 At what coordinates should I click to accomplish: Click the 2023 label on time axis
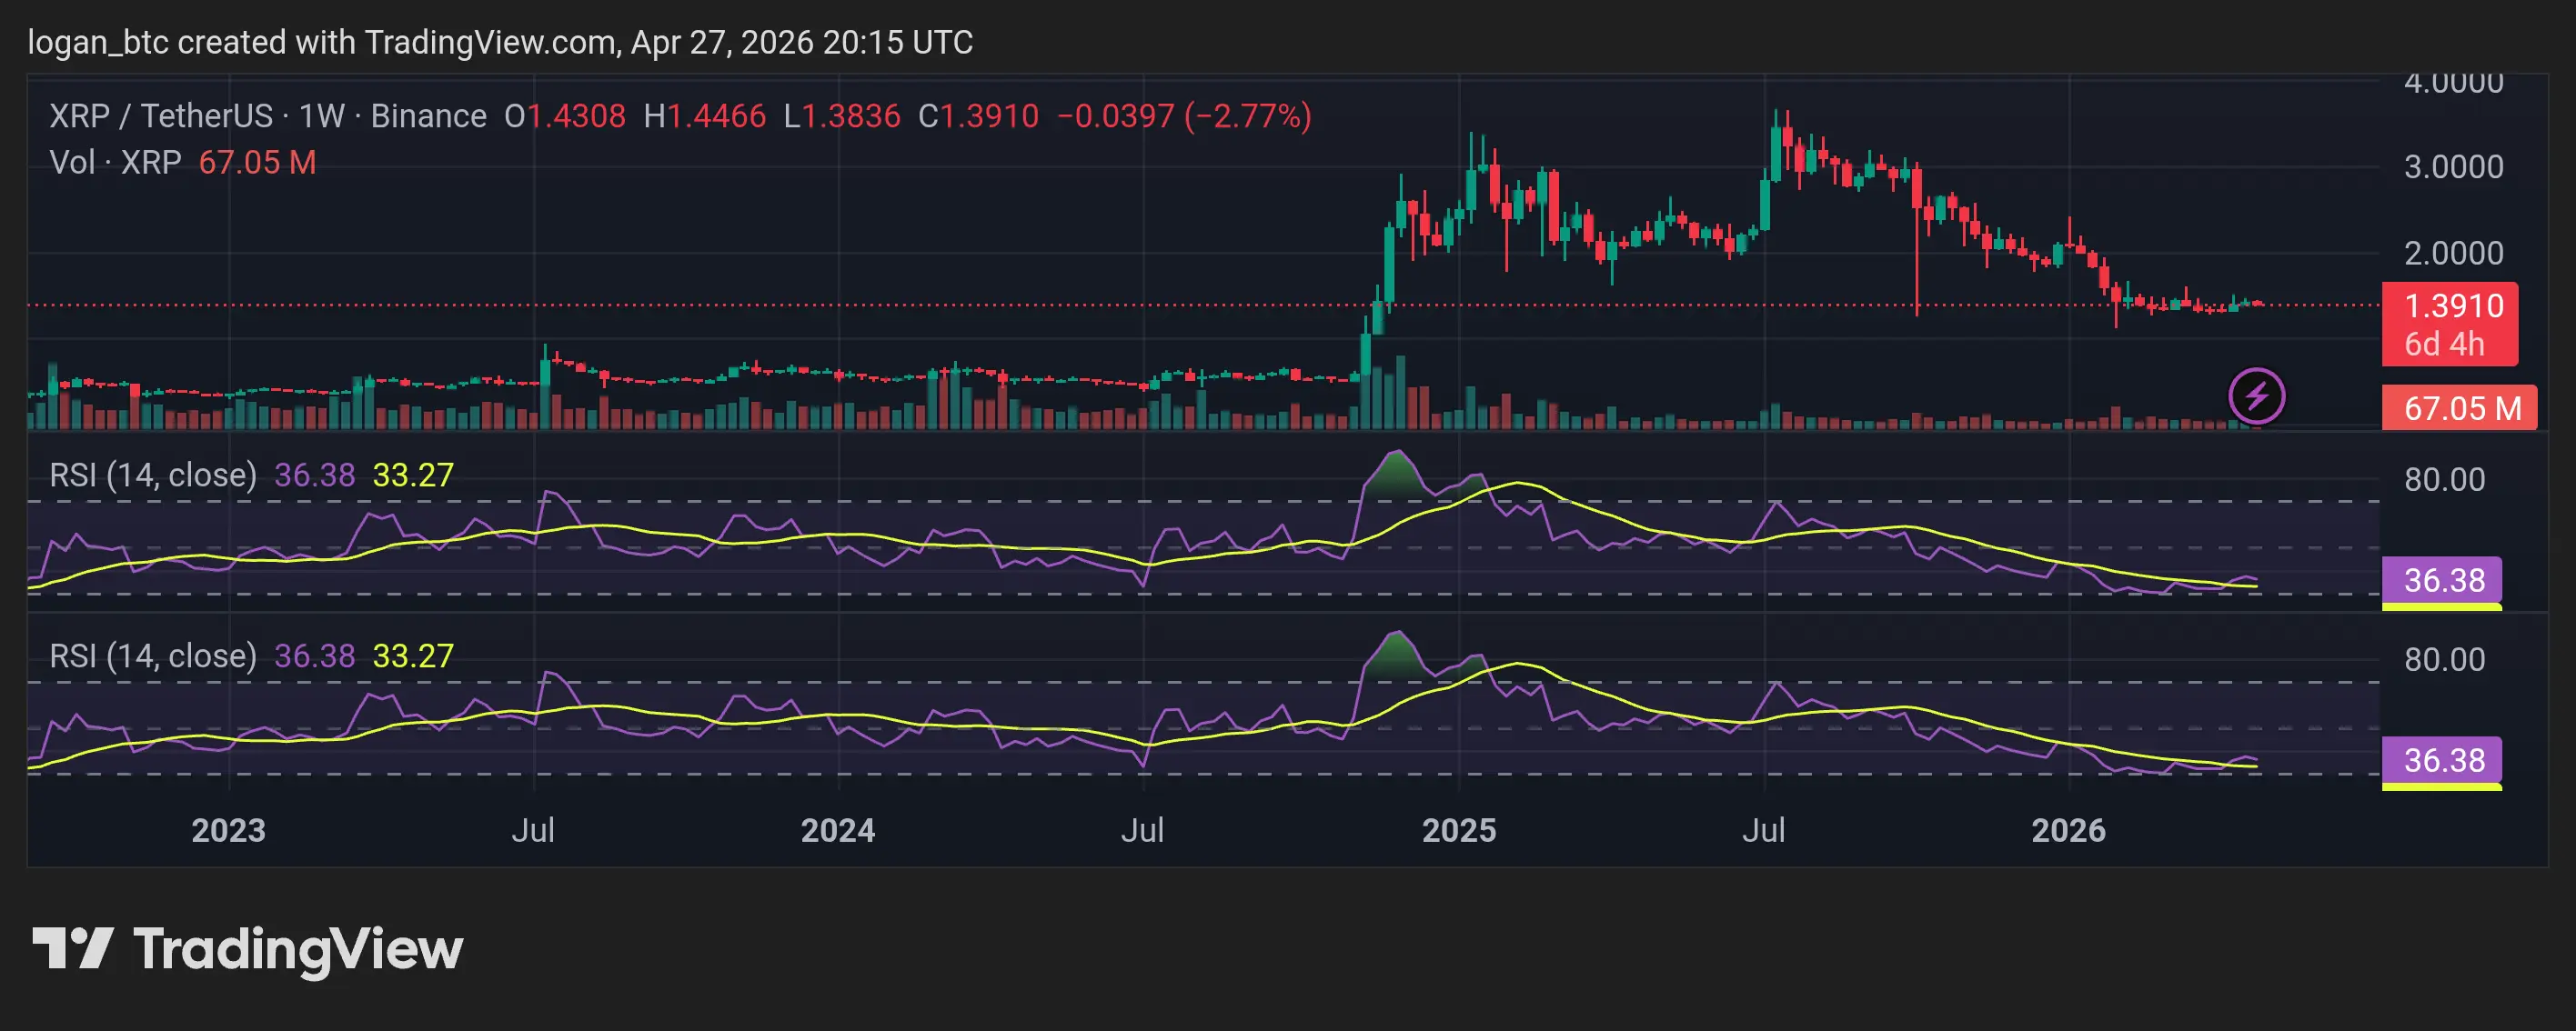pyautogui.click(x=228, y=830)
